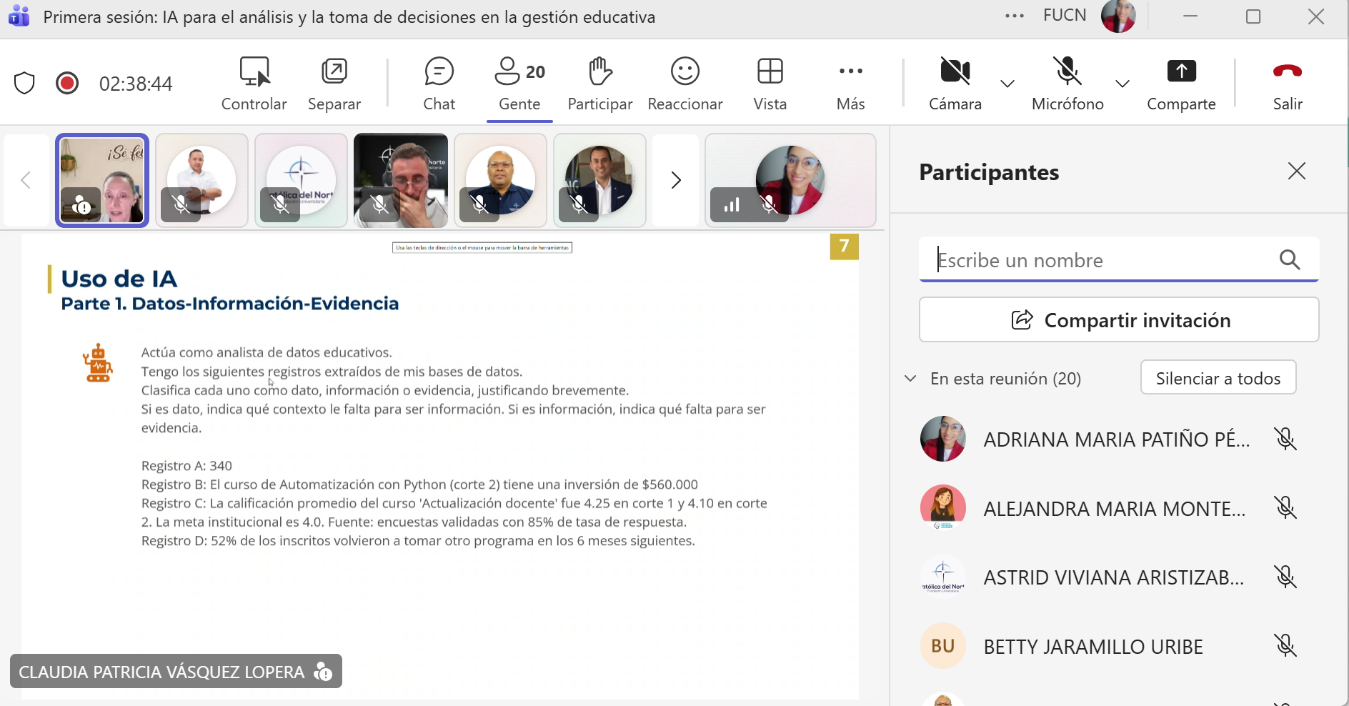This screenshot has width=1349, height=706.
Task: Click the search magnifier icon
Action: point(1290,260)
